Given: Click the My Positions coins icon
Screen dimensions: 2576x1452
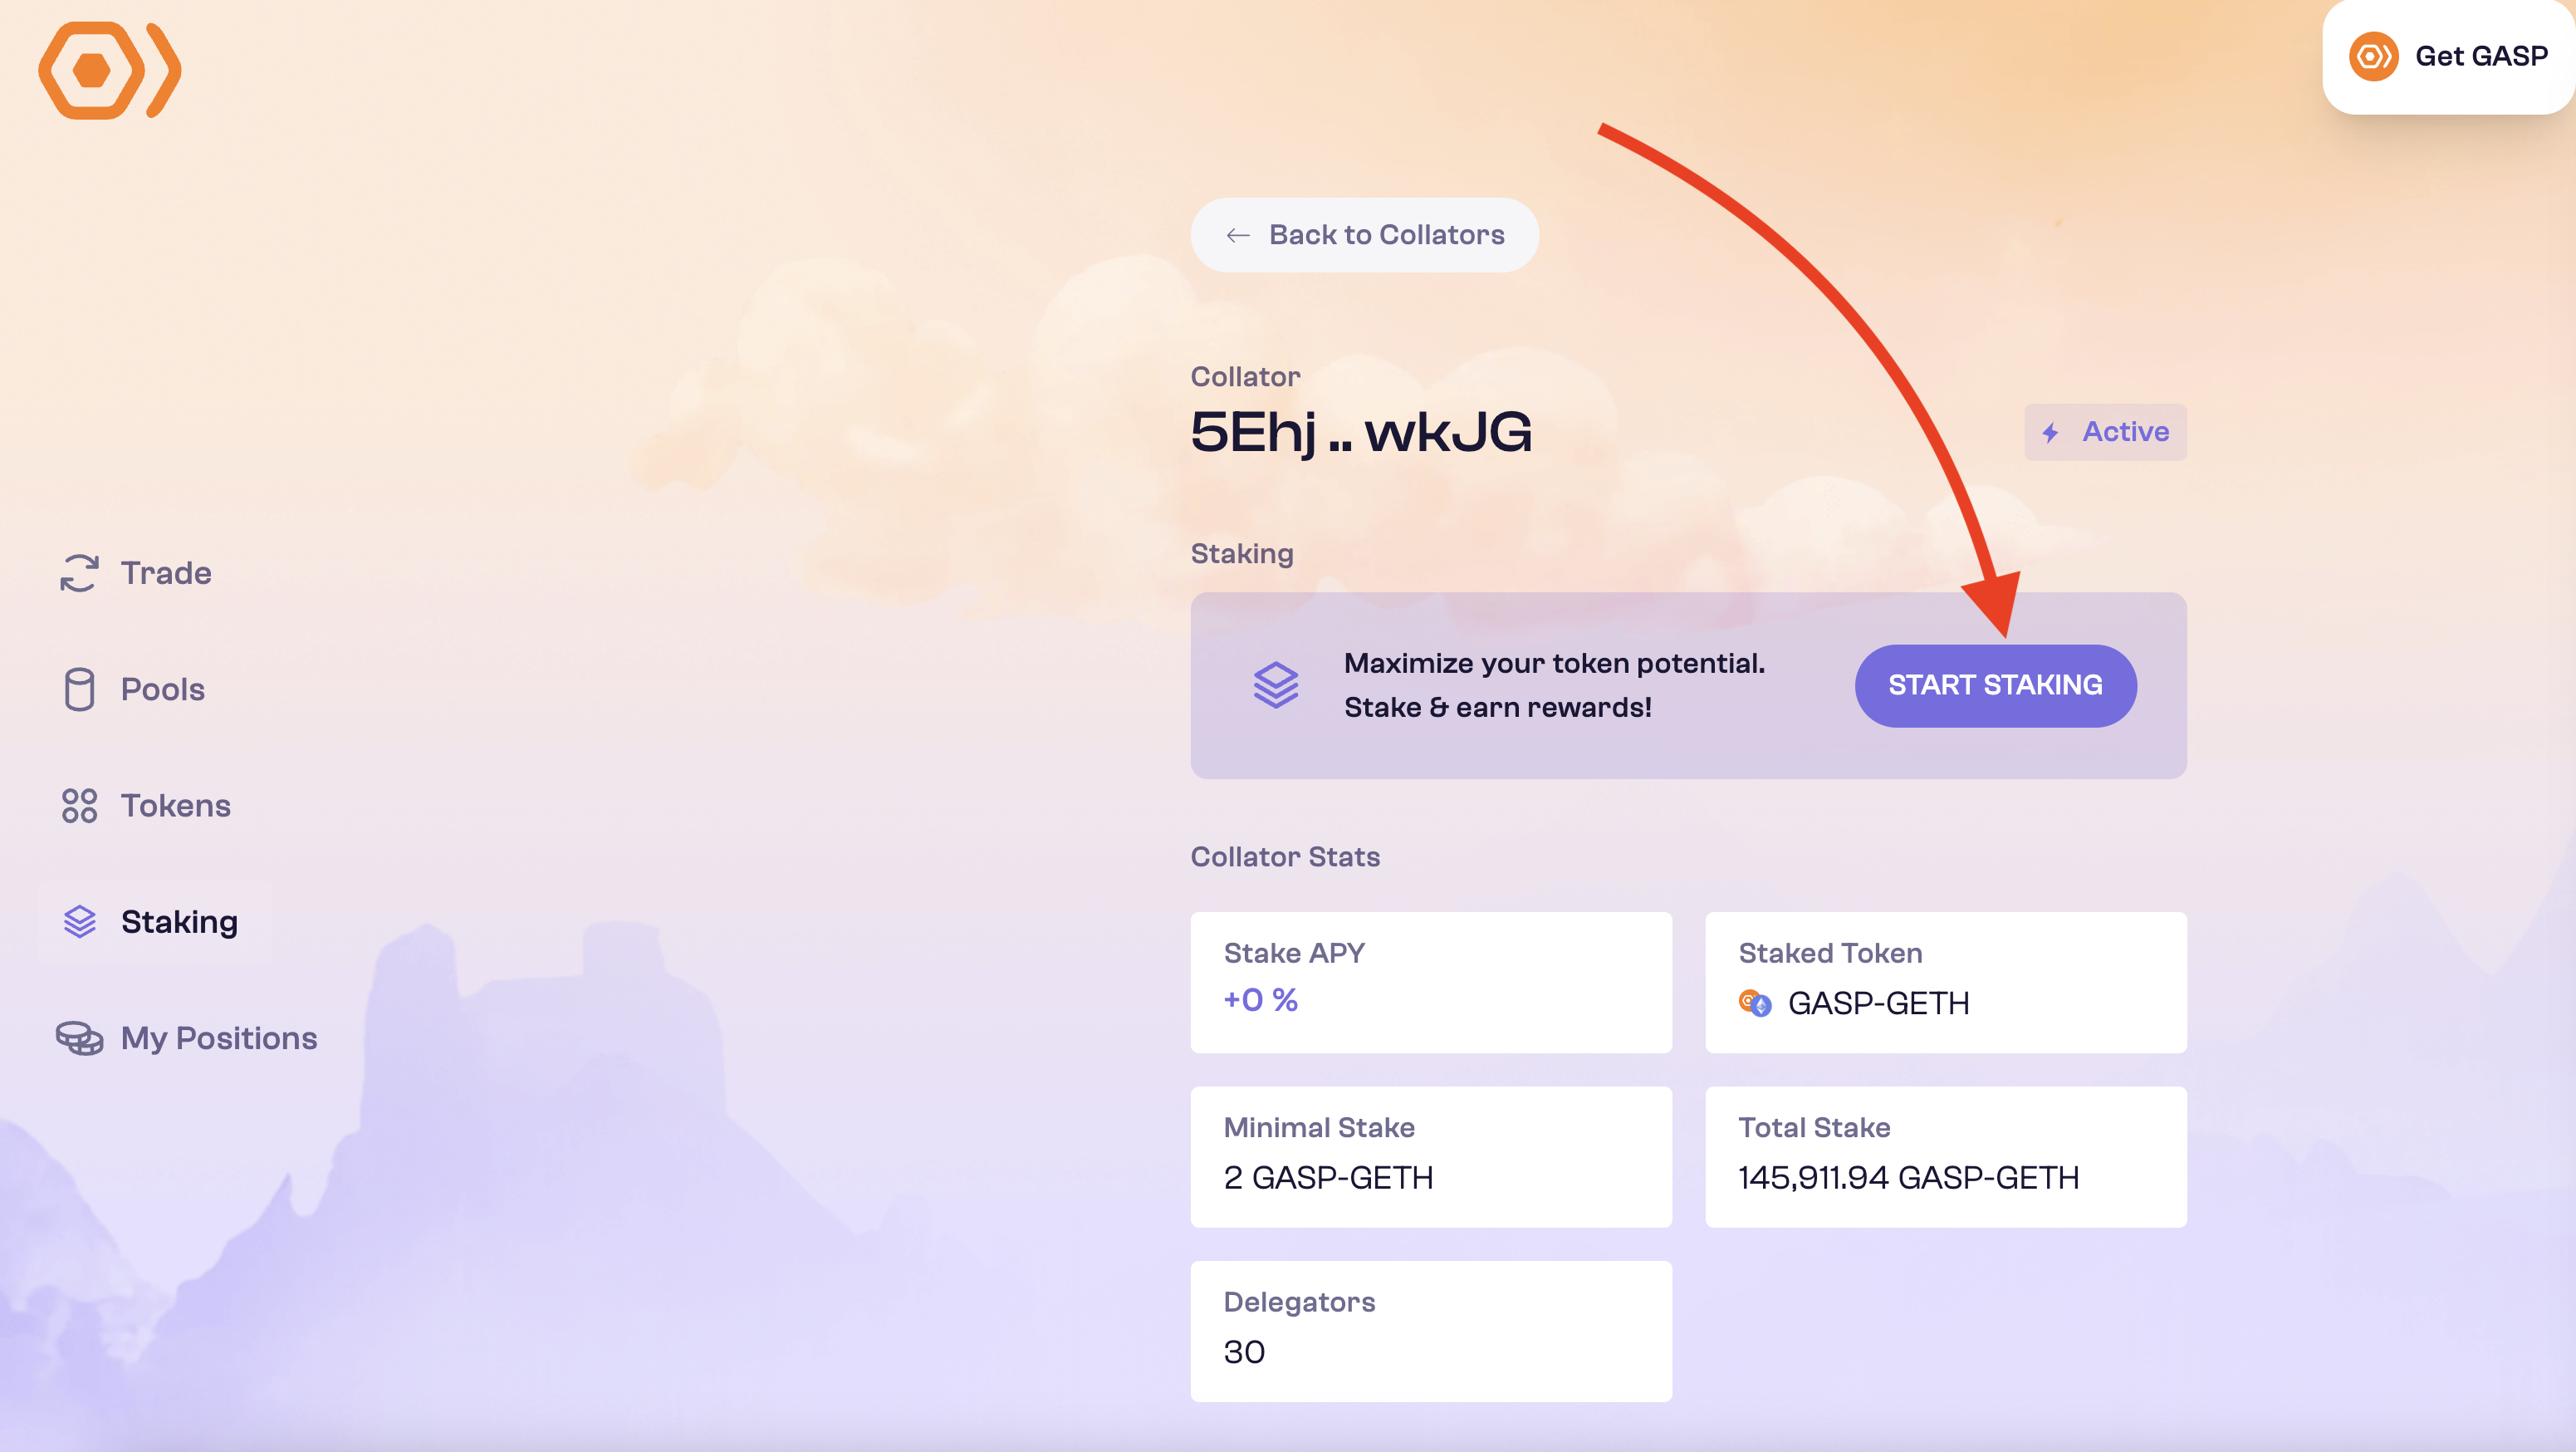Looking at the screenshot, I should 79,1038.
